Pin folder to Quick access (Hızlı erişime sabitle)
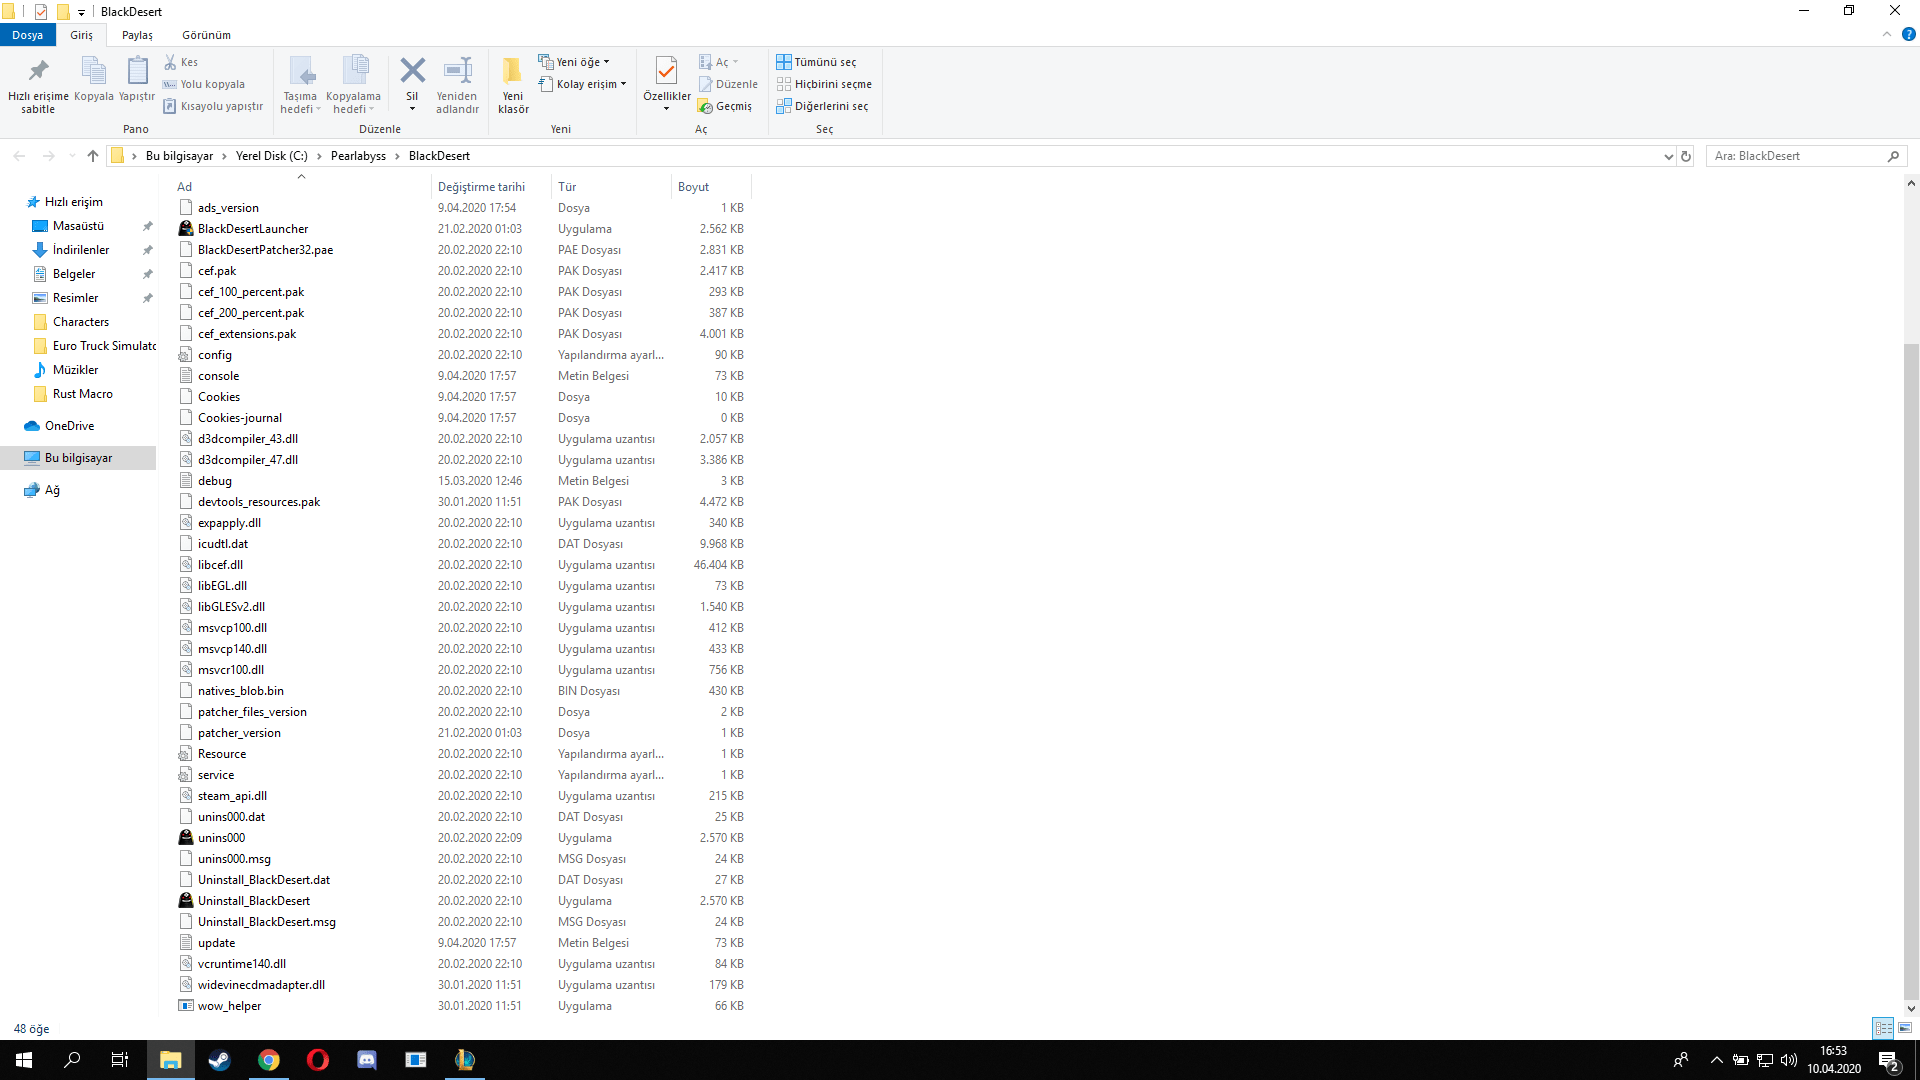 pyautogui.click(x=38, y=85)
